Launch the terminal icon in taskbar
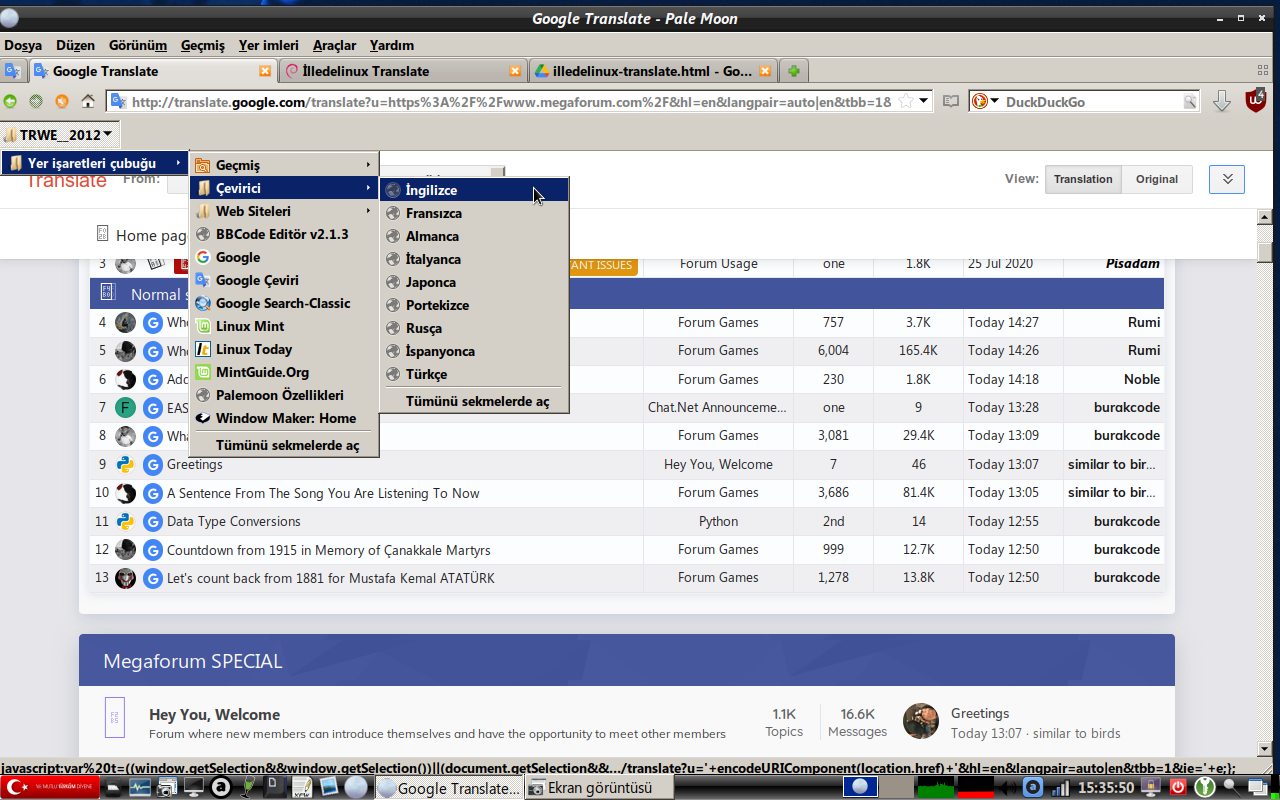Screen dimensions: 1280x800 [192, 788]
